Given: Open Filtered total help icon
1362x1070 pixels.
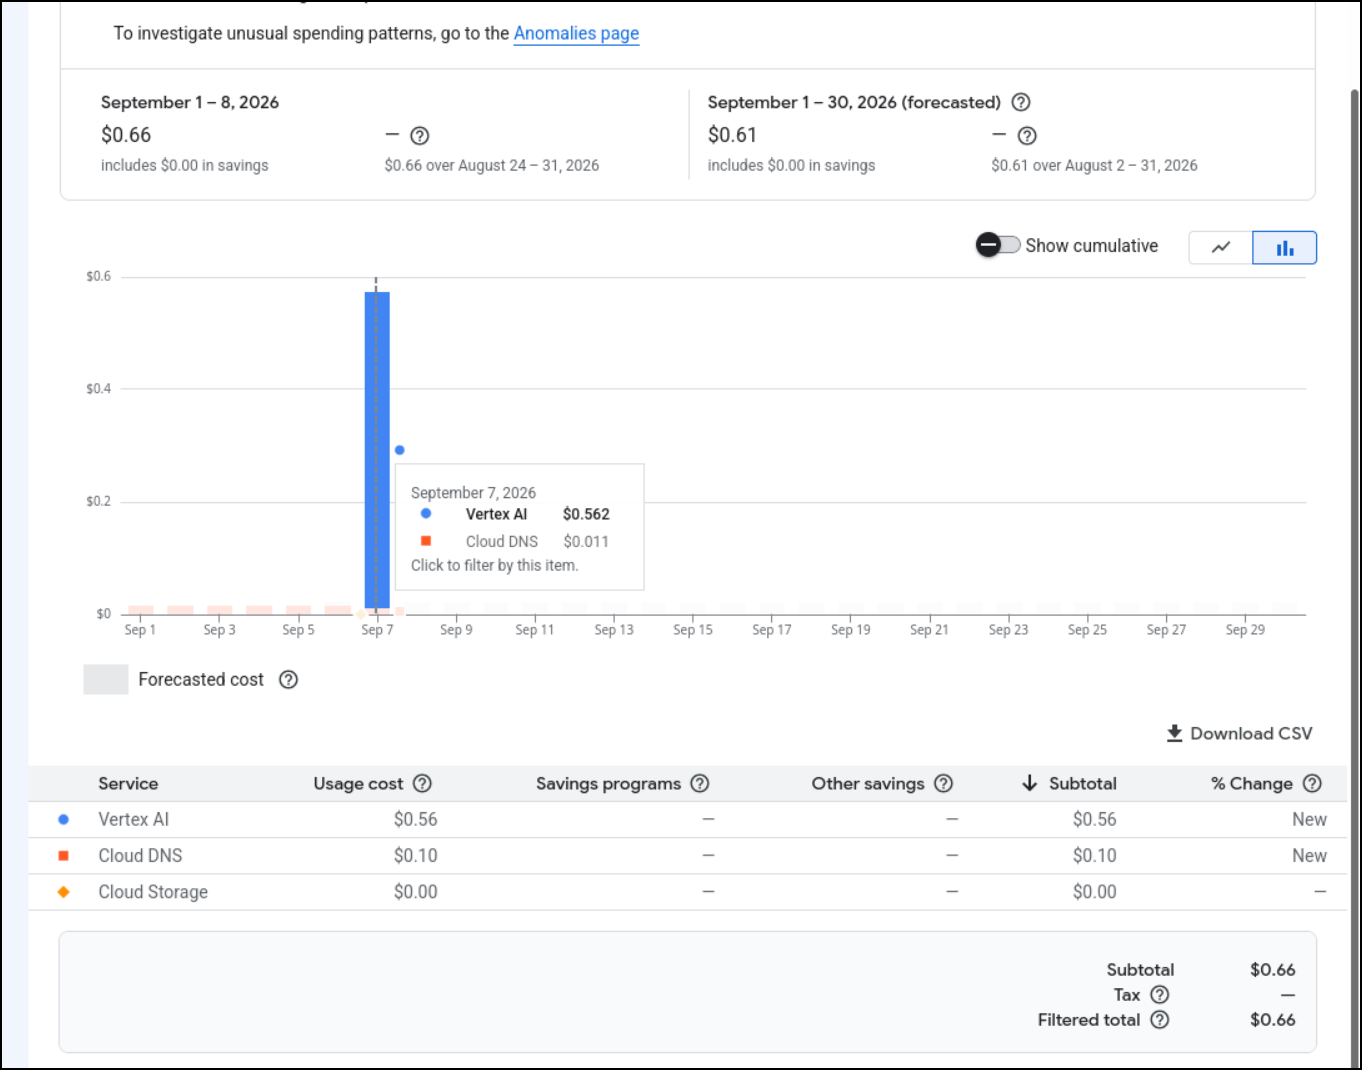Looking at the screenshot, I should (1160, 1020).
